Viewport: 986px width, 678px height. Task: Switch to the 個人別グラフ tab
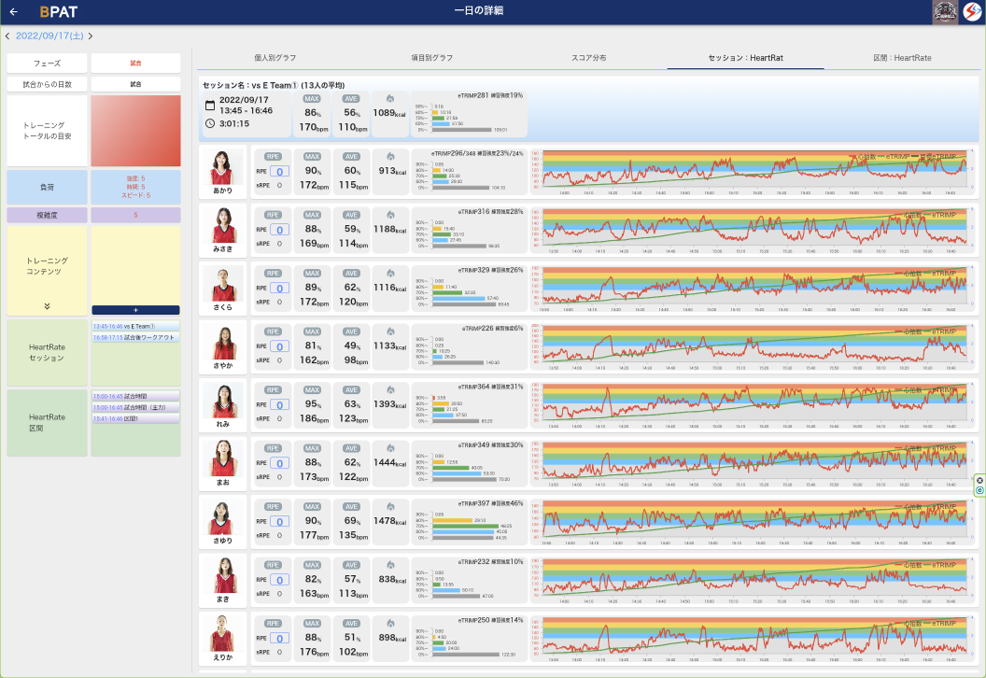pyautogui.click(x=275, y=58)
